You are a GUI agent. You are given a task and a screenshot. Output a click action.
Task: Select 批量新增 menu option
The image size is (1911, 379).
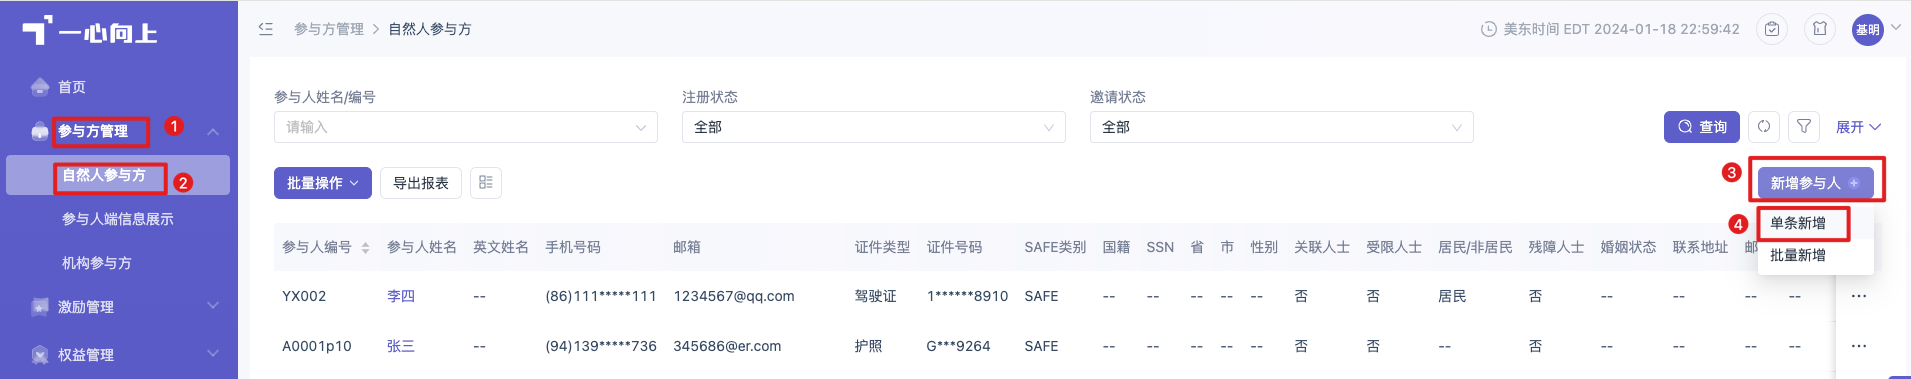[1798, 255]
